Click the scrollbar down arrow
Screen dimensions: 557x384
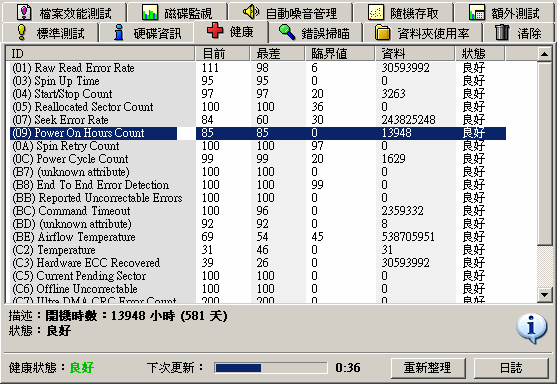[x=545, y=294]
